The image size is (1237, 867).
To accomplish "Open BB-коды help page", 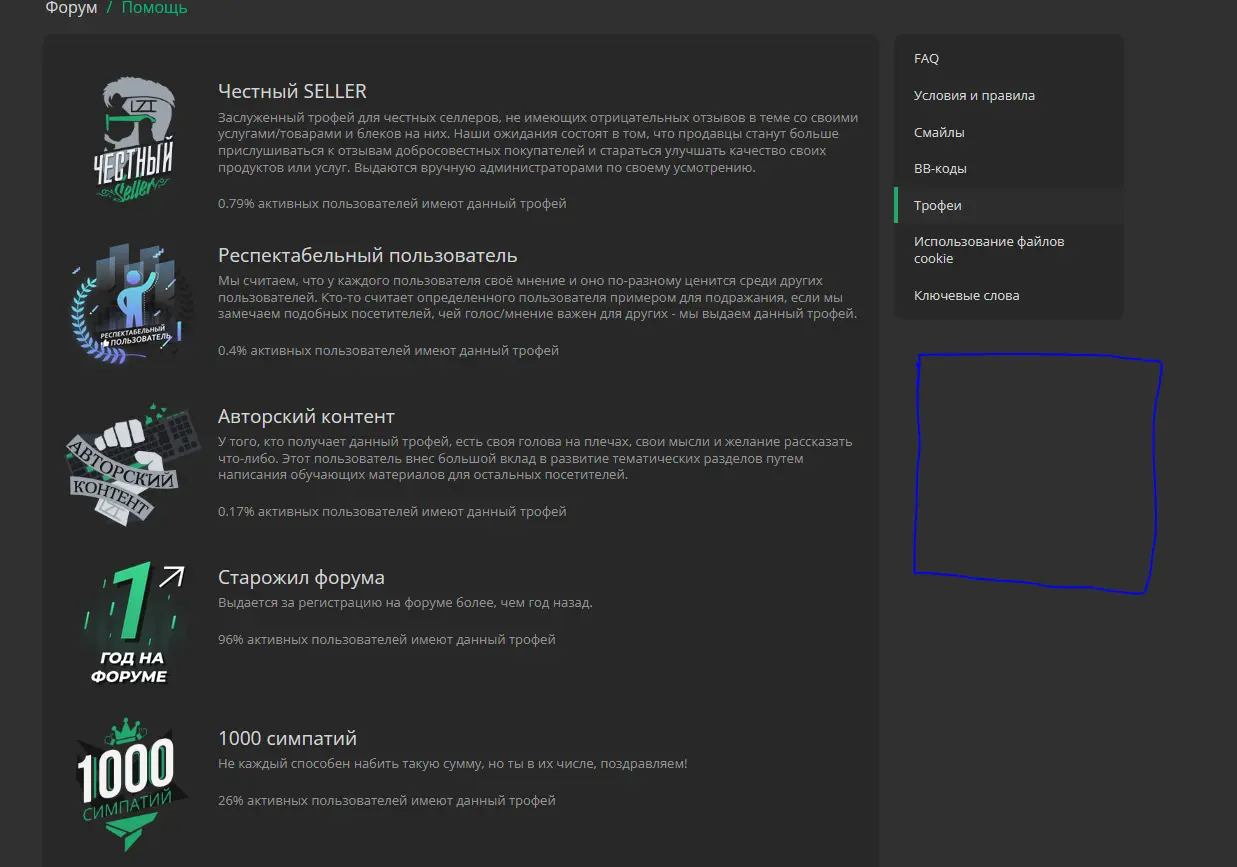I will click(x=1008, y=169).
